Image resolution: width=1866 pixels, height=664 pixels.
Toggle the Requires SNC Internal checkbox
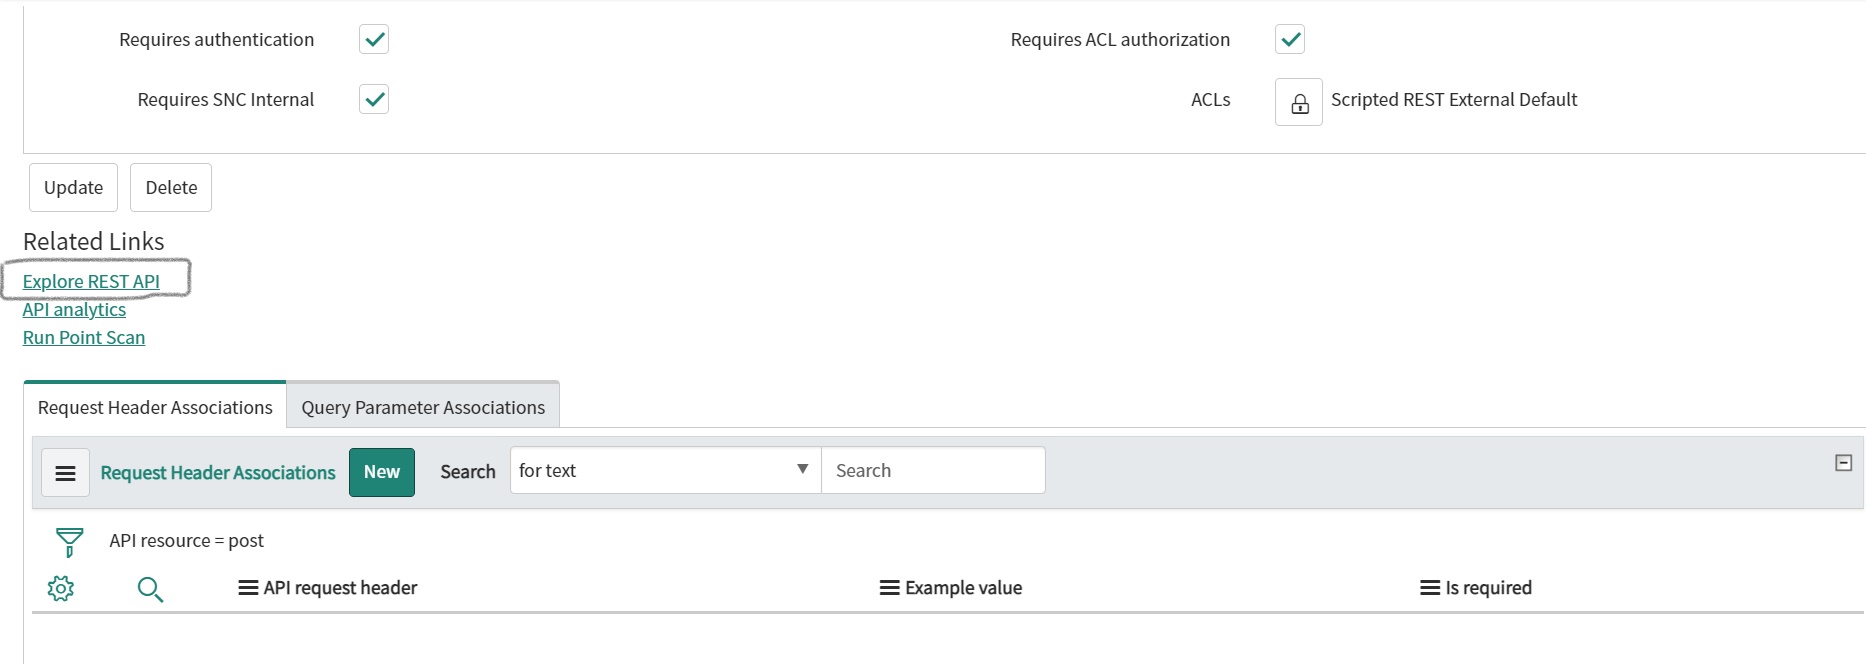373,99
